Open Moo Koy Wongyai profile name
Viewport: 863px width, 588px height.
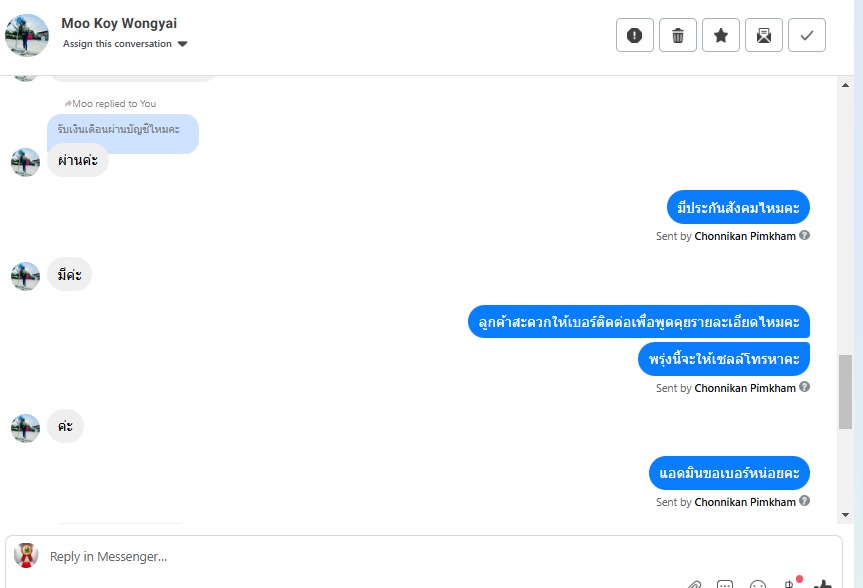119,23
